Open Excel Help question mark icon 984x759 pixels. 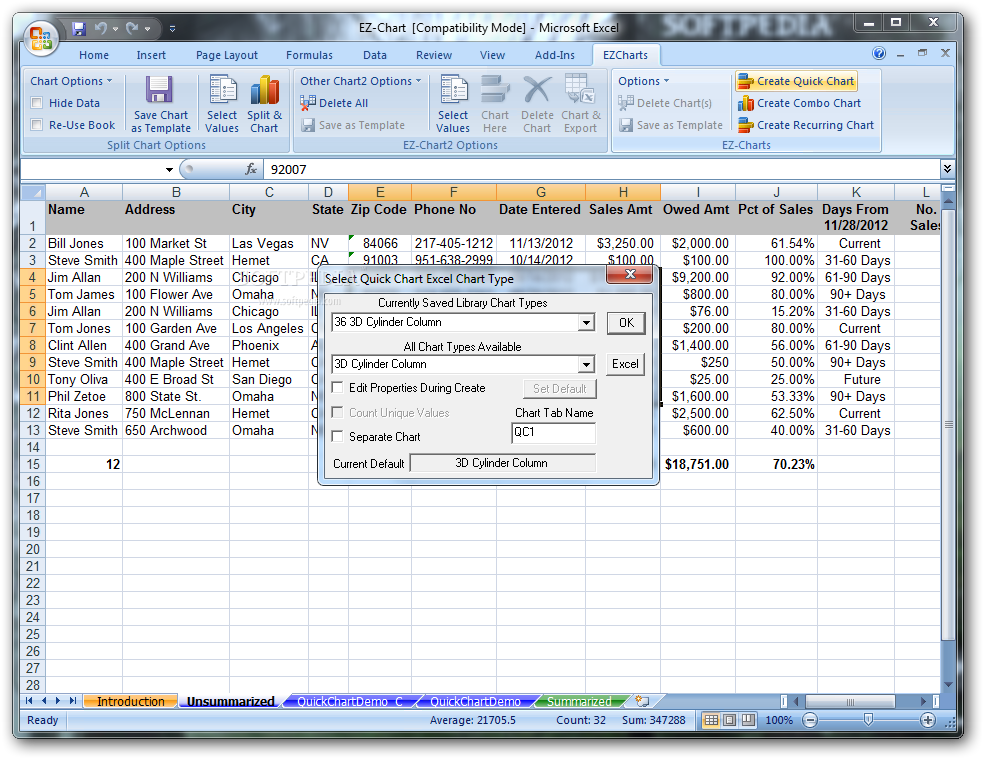click(879, 53)
